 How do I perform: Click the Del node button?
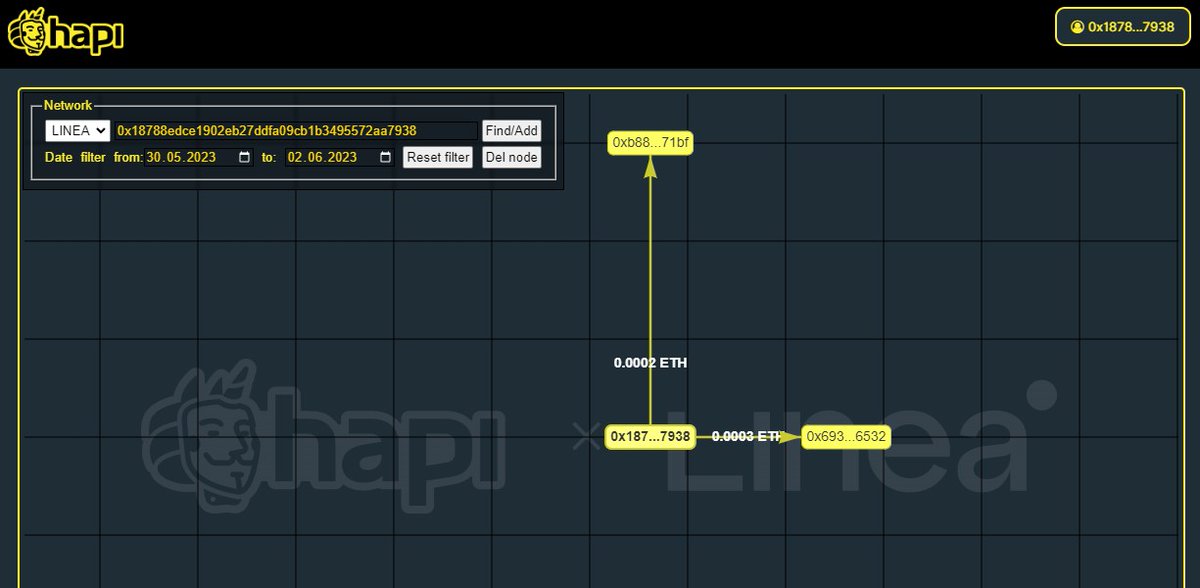tap(511, 157)
